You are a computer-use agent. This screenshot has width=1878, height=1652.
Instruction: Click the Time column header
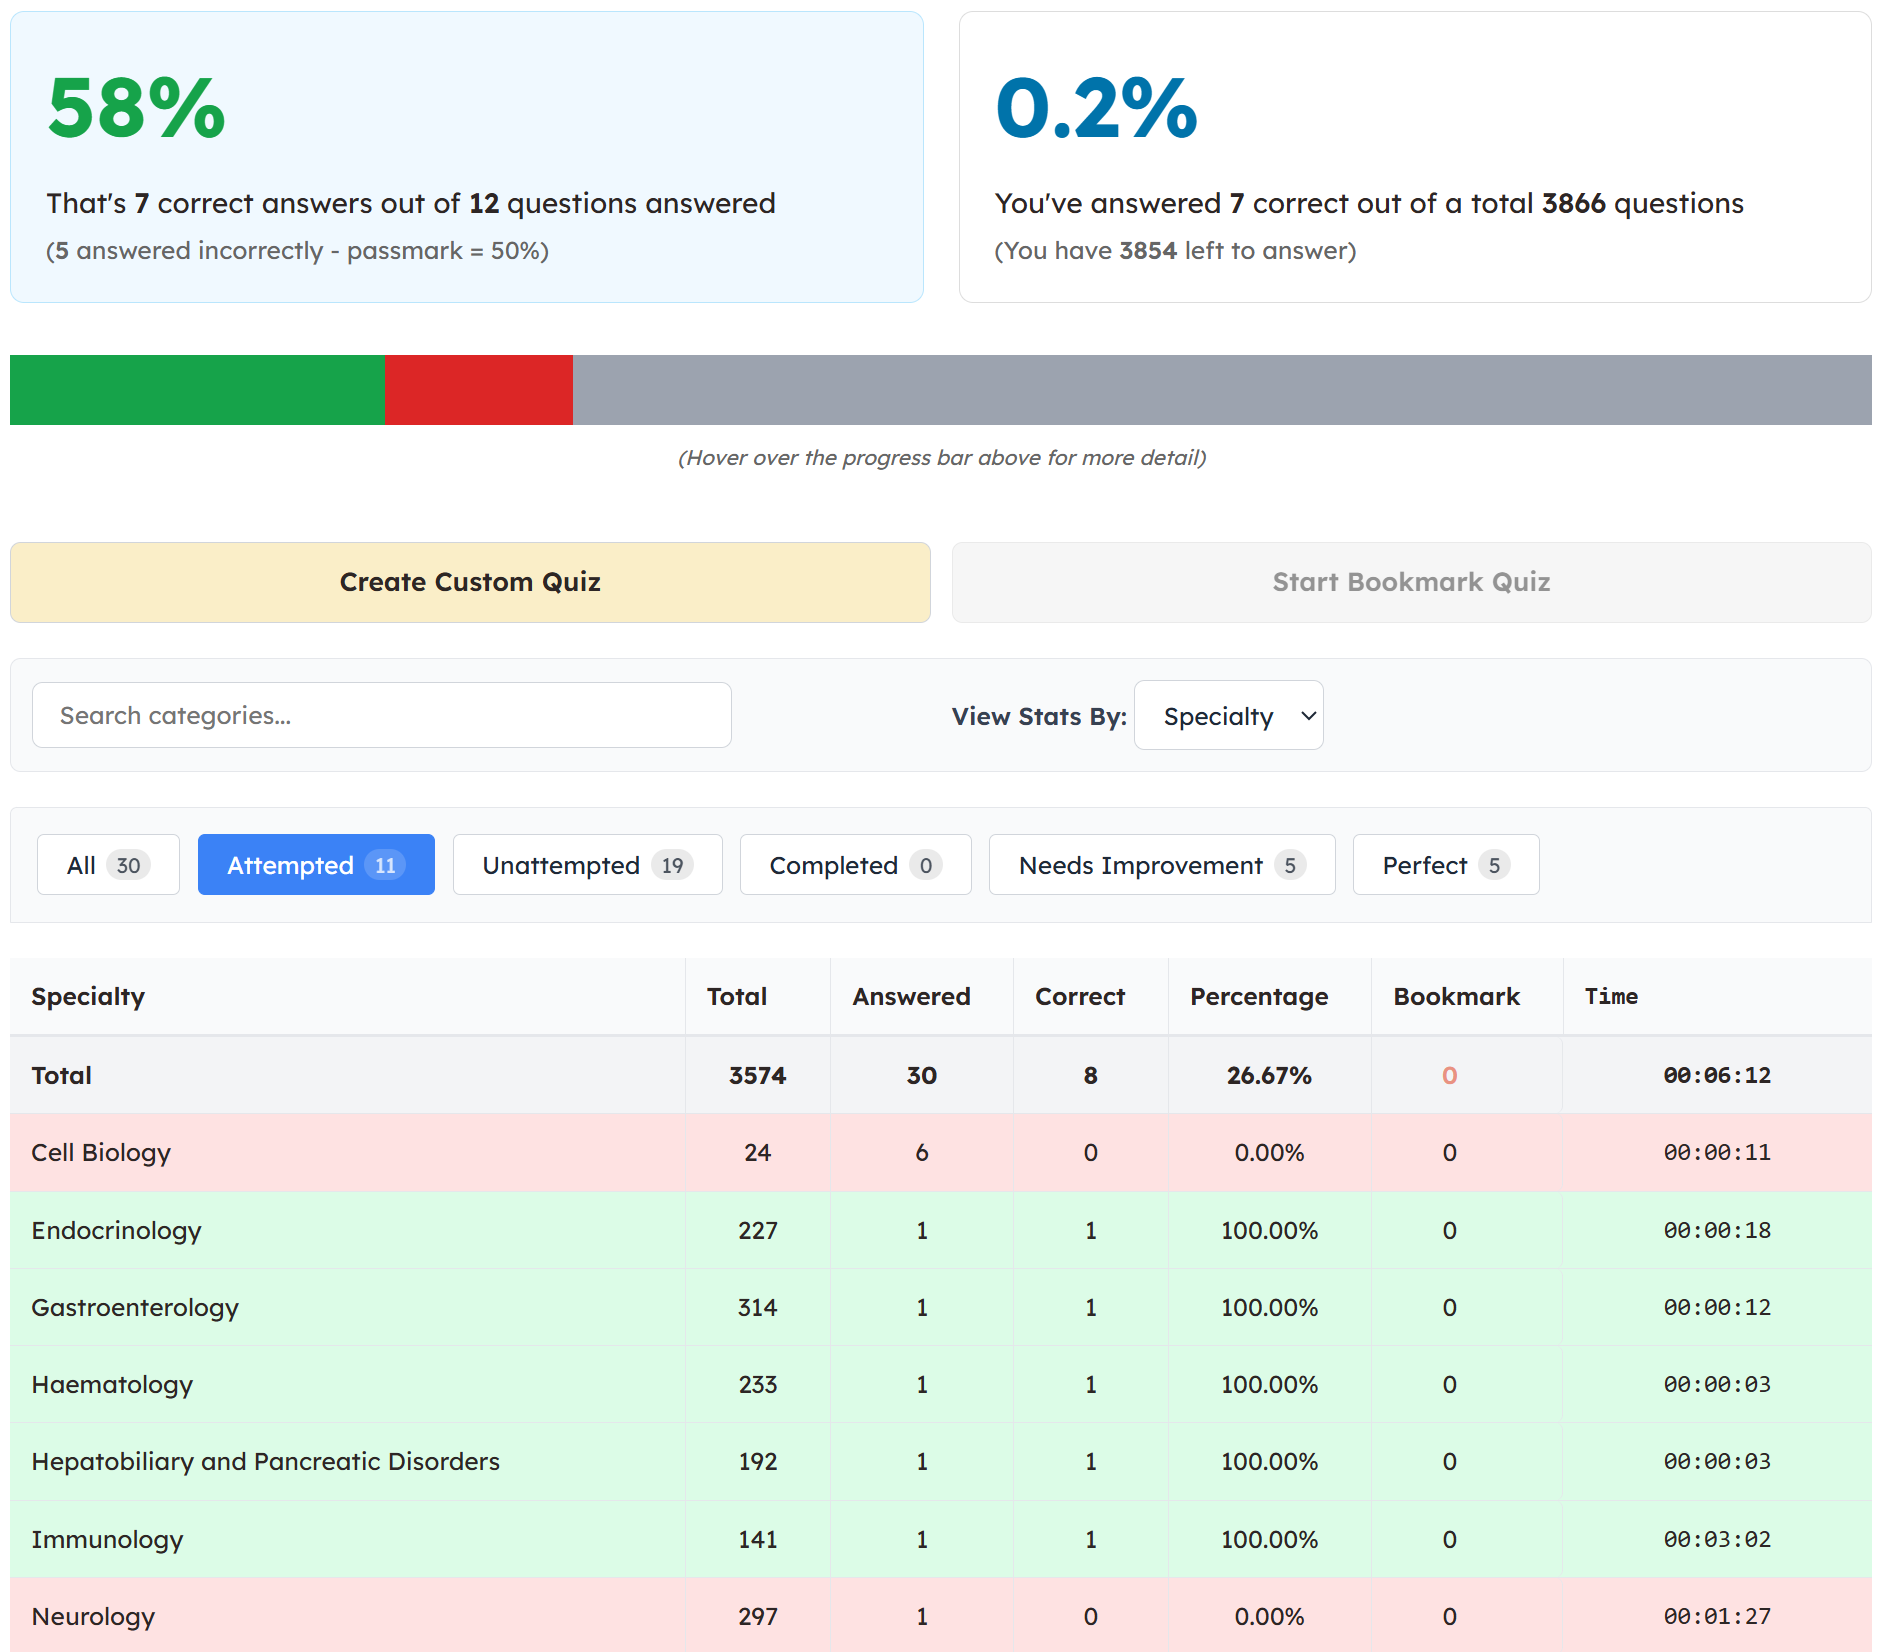[x=1611, y=996]
